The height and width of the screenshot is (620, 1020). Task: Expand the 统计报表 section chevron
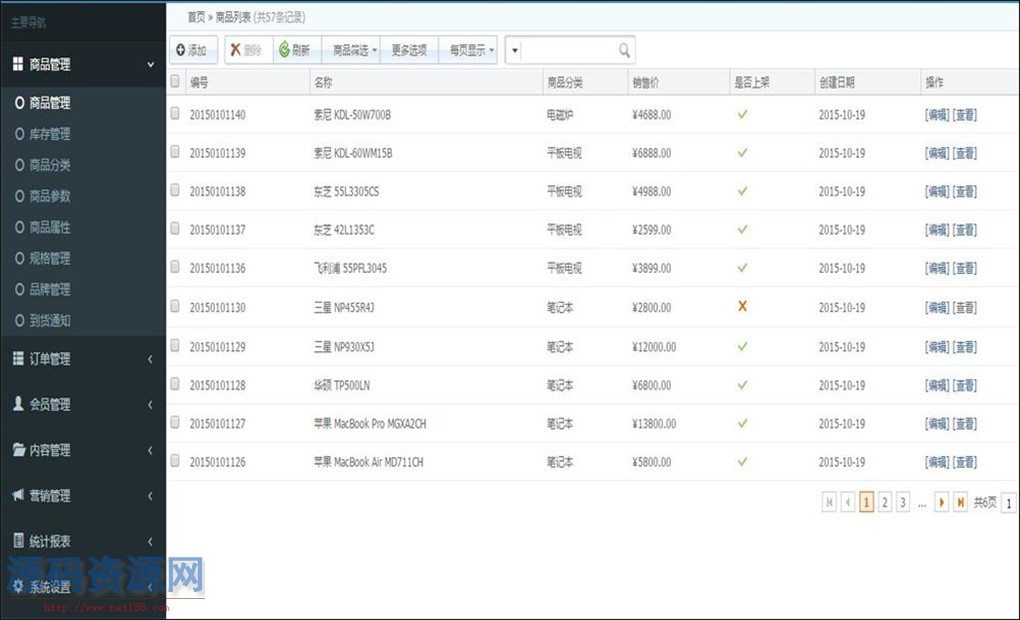(x=150, y=541)
